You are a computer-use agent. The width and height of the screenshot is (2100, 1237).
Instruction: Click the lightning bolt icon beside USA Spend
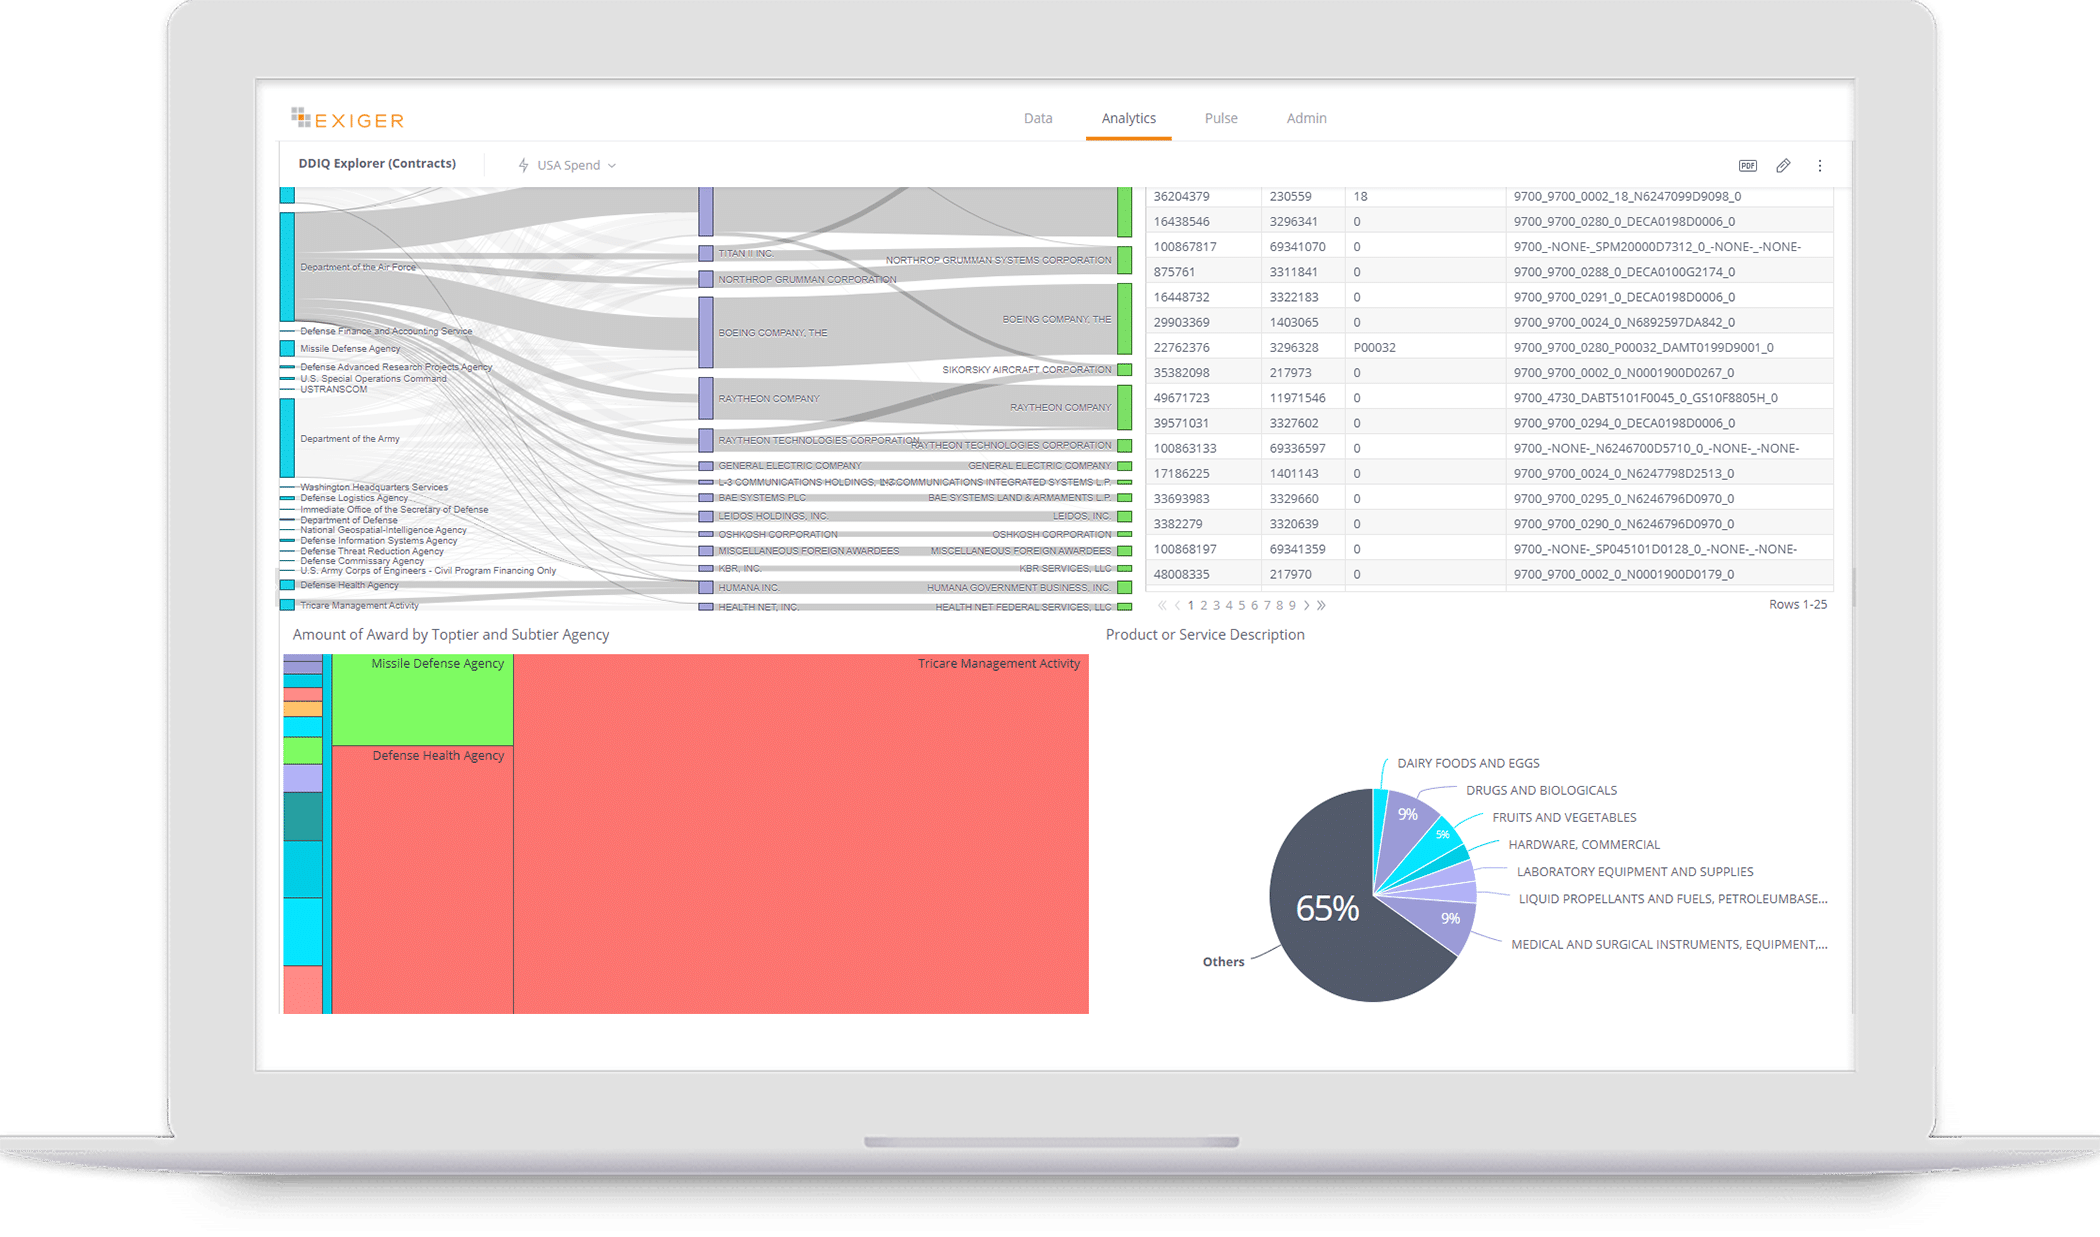[x=523, y=165]
